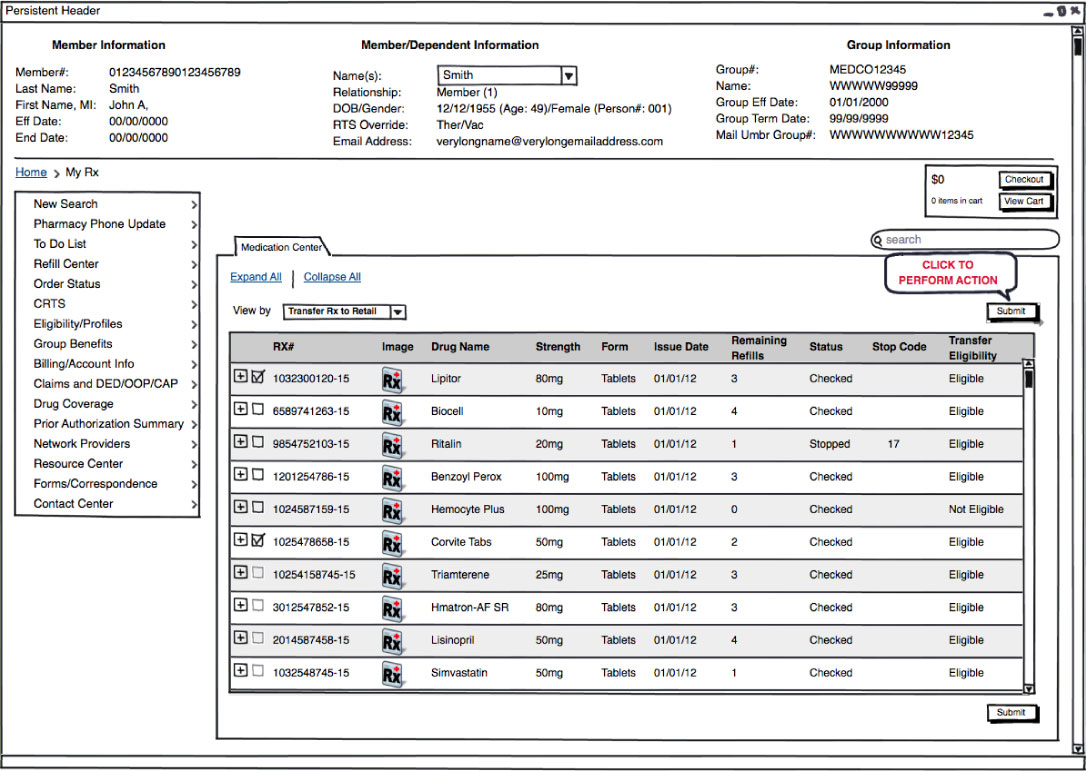Open the Rx image icon for Simvastatin

[x=392, y=673]
